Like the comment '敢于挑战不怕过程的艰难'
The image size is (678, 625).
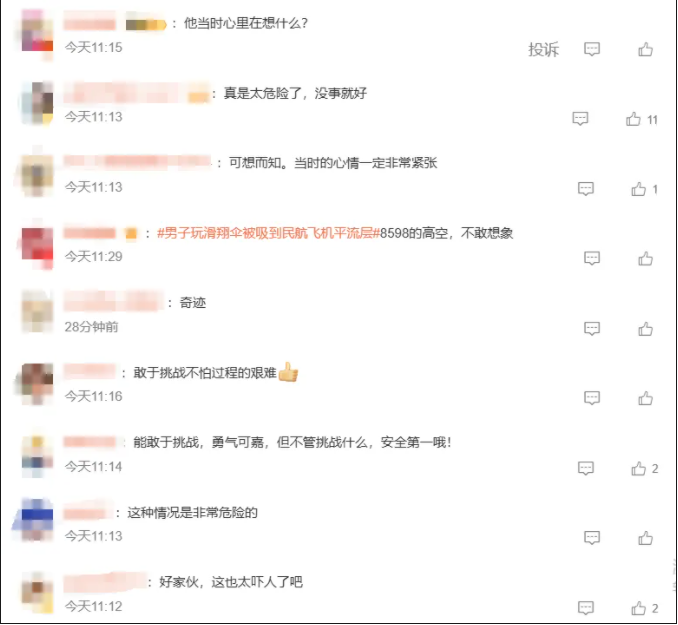(645, 398)
